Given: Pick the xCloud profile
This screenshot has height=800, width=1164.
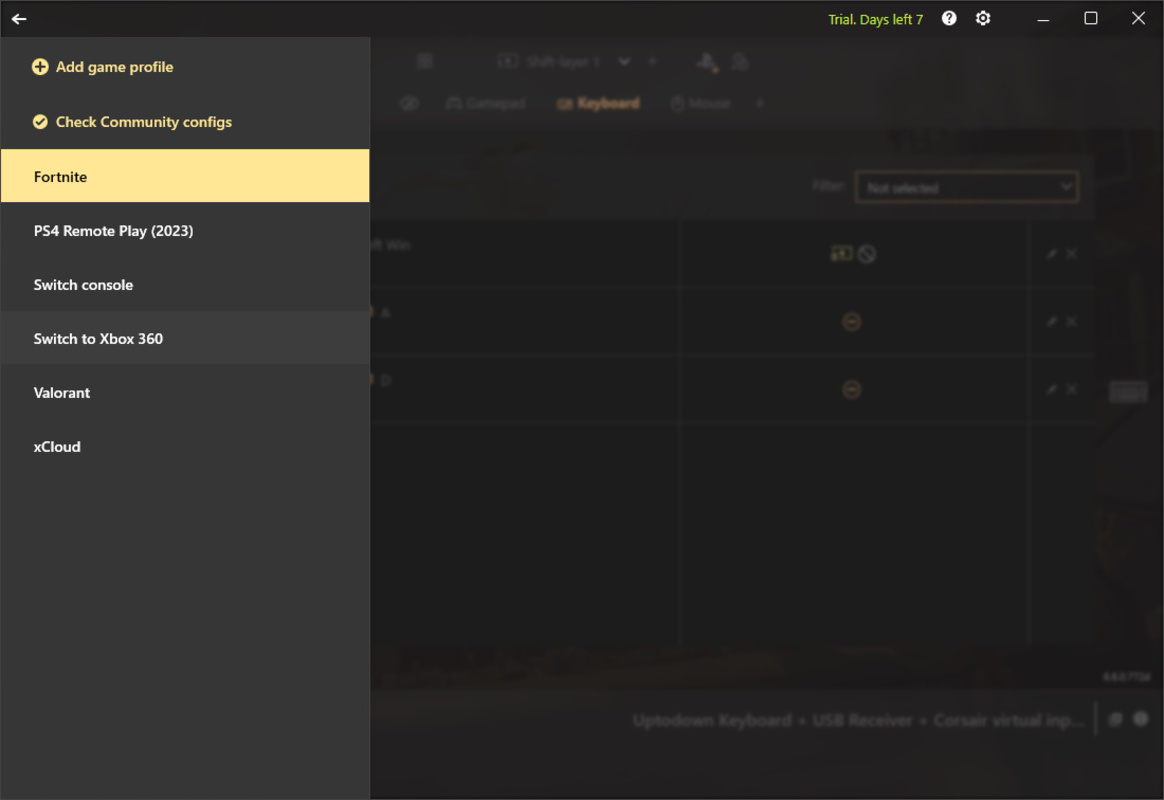Looking at the screenshot, I should 185,447.
